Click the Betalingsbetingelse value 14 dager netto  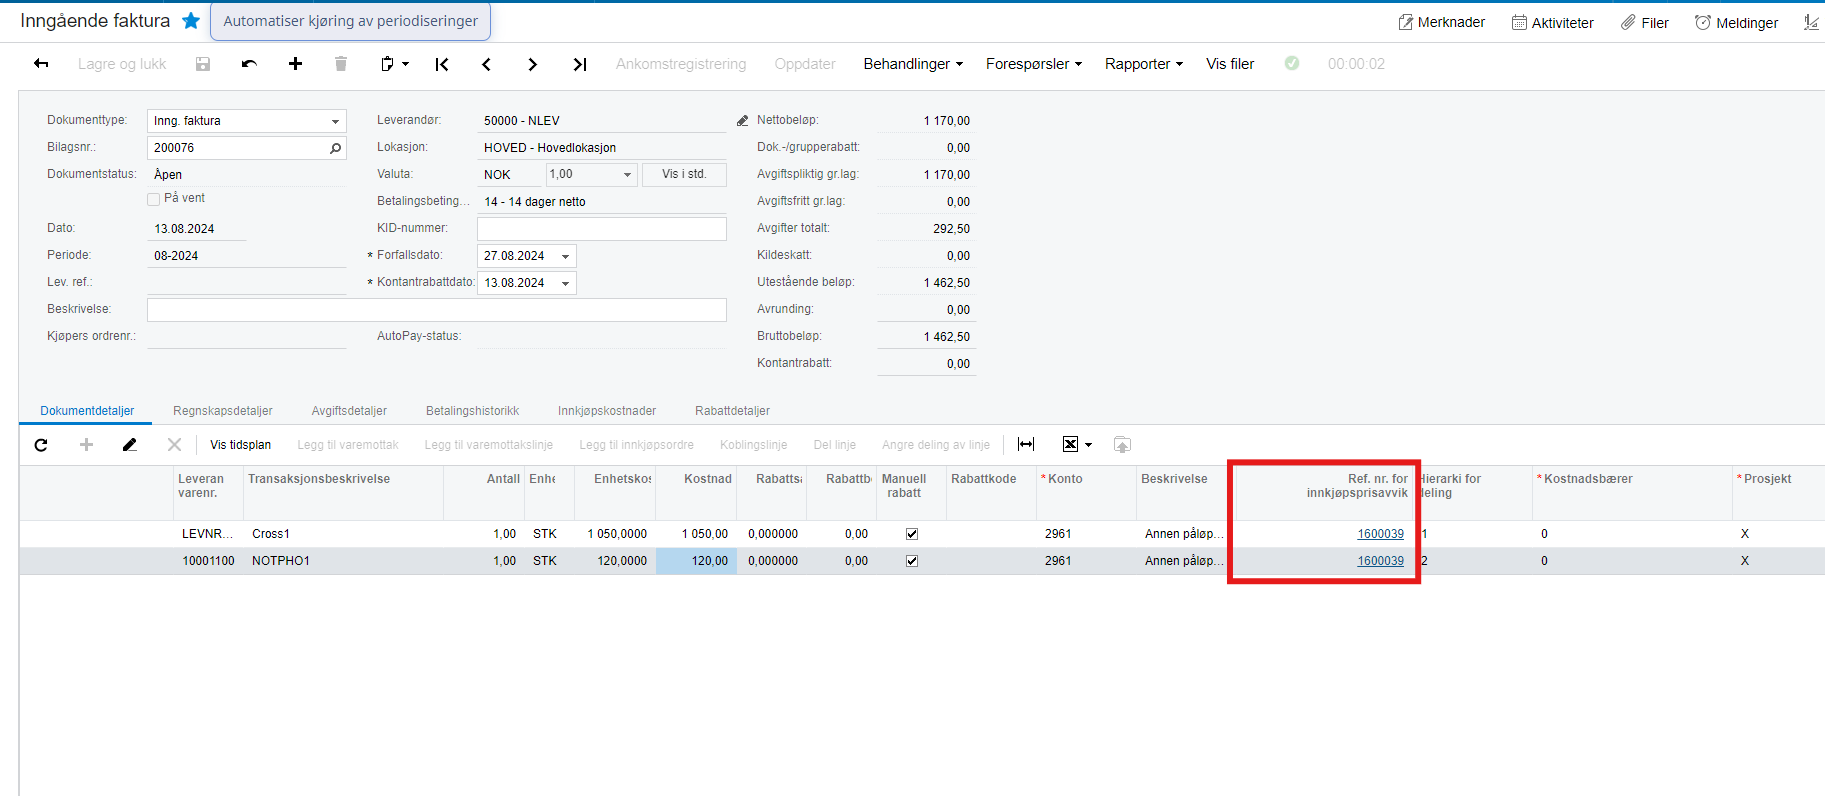pos(535,202)
